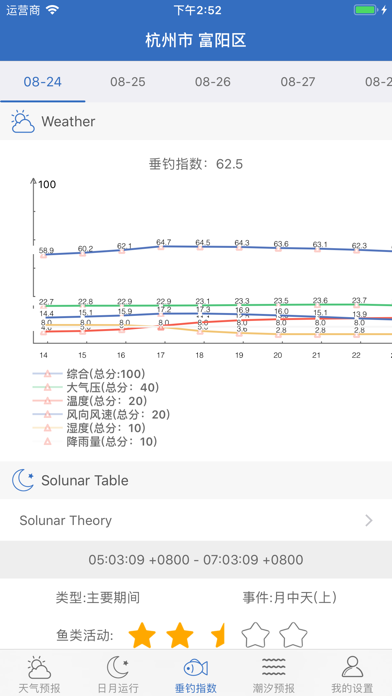Tap the Solunar Table moon icon

[x=23, y=480]
